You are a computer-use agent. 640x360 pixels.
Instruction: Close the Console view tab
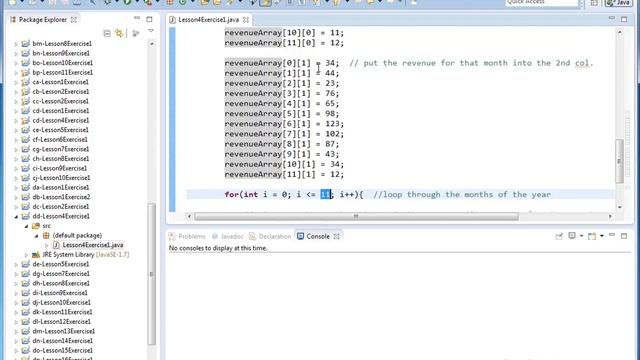[x=336, y=236]
